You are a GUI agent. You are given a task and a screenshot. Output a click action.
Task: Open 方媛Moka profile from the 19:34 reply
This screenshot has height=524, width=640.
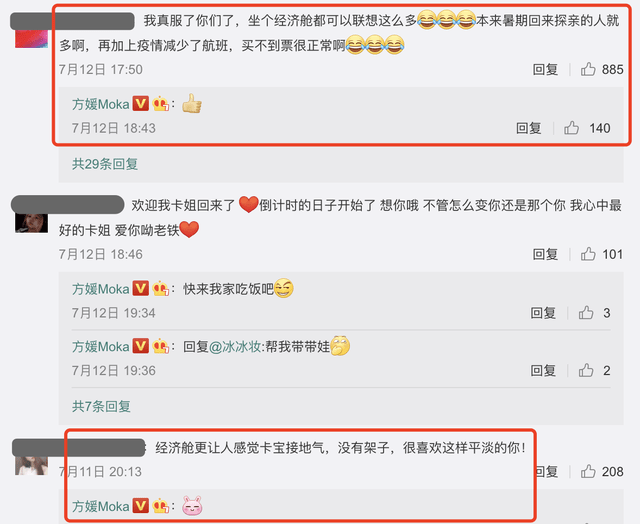[100, 289]
